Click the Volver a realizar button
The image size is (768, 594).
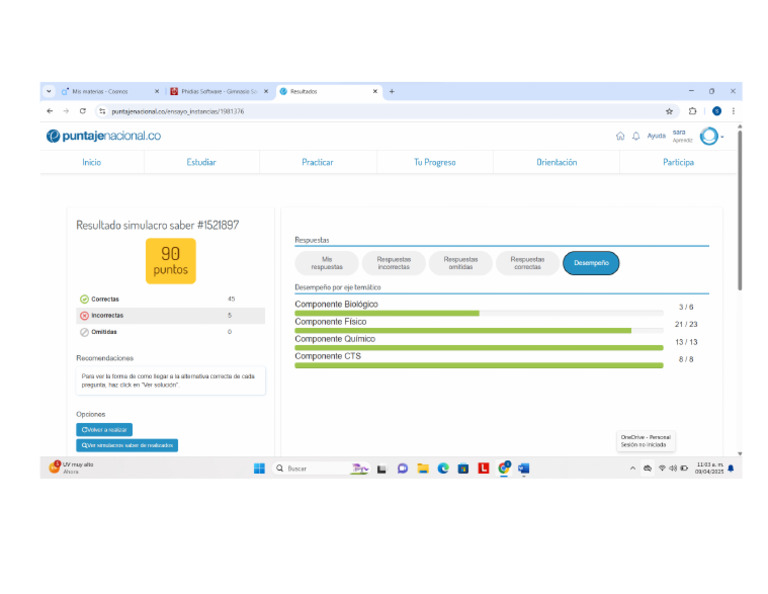(x=104, y=430)
